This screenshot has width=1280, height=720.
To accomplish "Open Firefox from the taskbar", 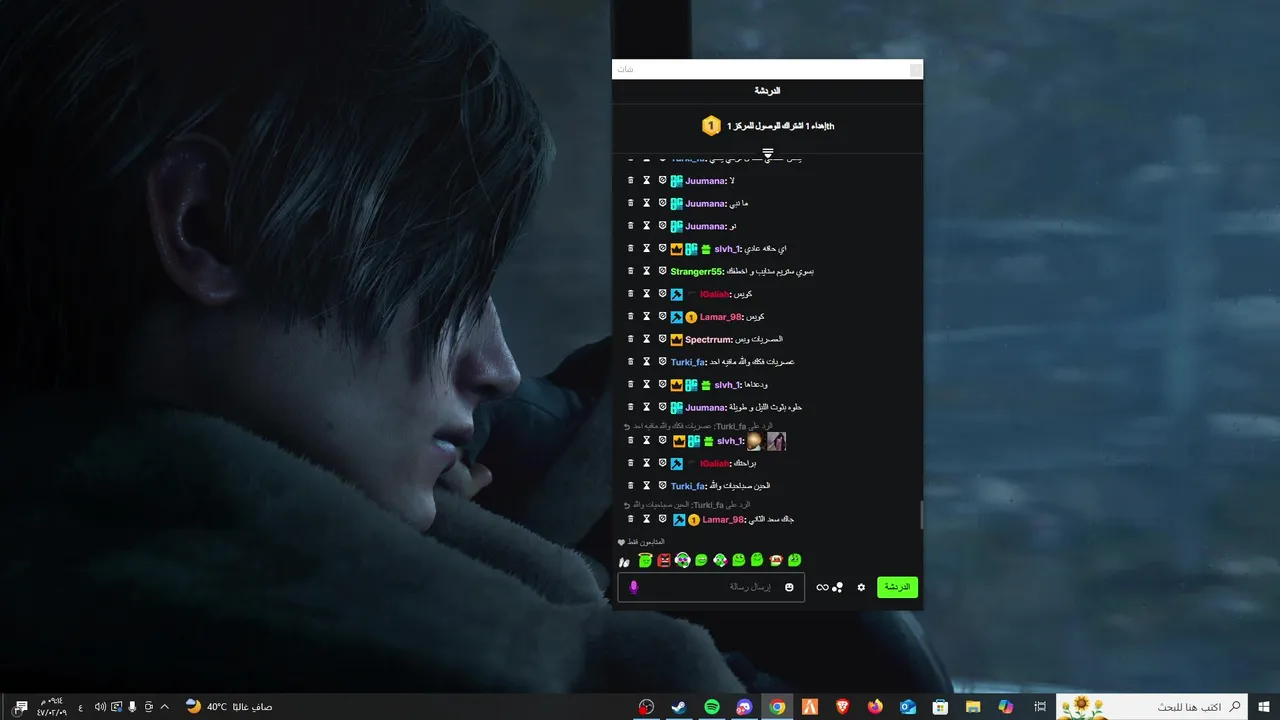I will pyautogui.click(x=876, y=707).
